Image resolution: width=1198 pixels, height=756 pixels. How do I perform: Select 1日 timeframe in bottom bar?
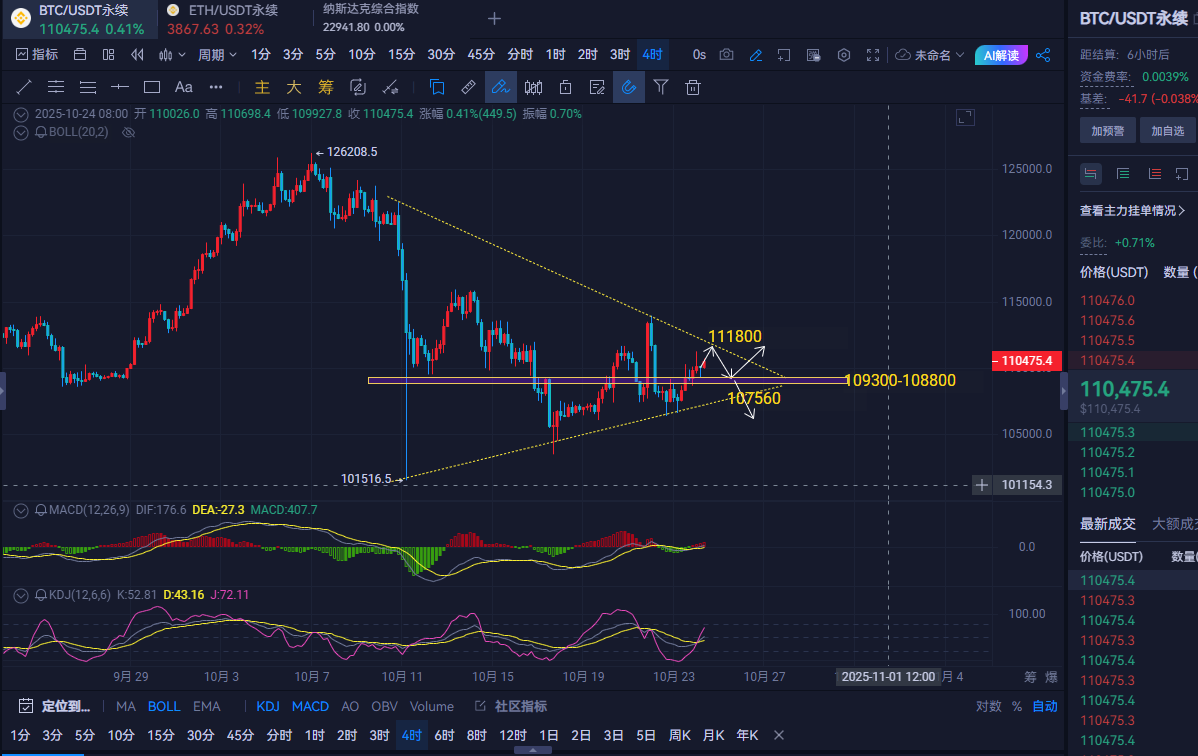tap(549, 735)
